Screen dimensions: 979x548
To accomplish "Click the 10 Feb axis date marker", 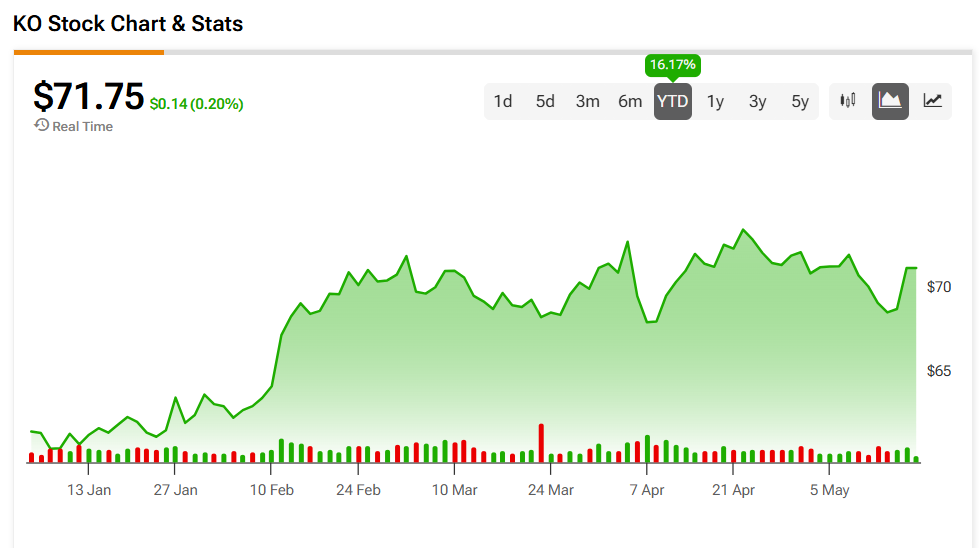I will (272, 490).
